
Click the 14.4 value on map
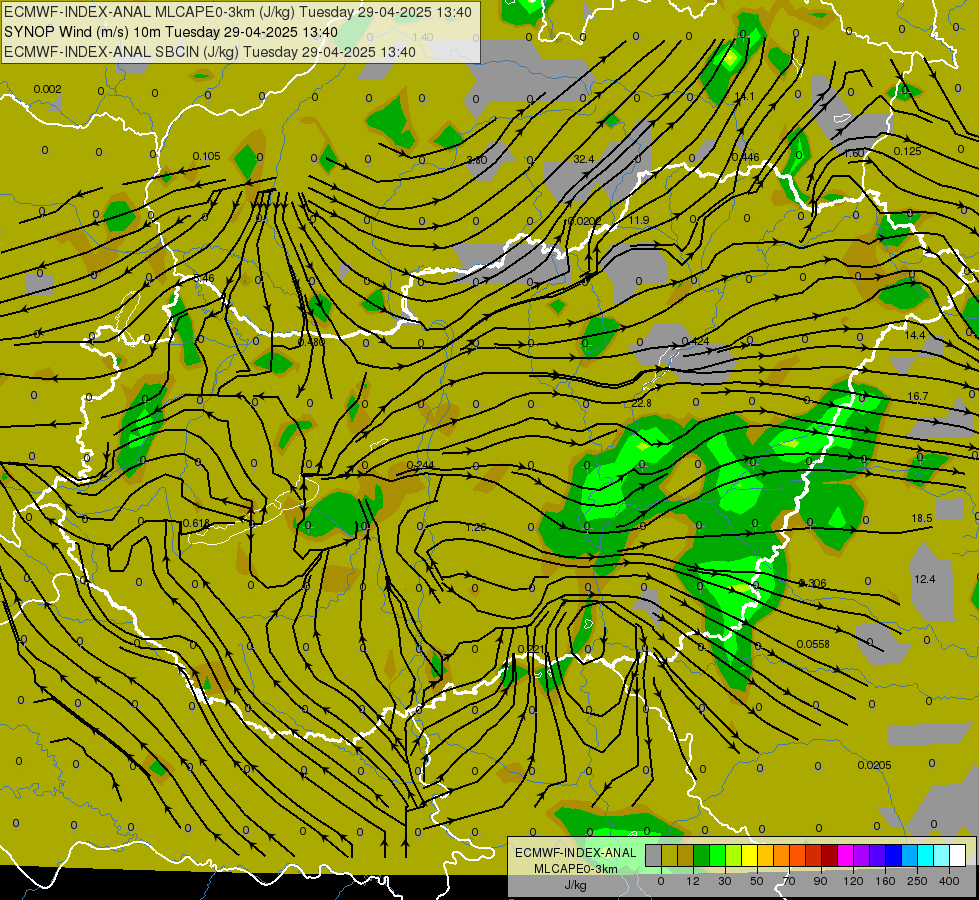pyautogui.click(x=915, y=335)
